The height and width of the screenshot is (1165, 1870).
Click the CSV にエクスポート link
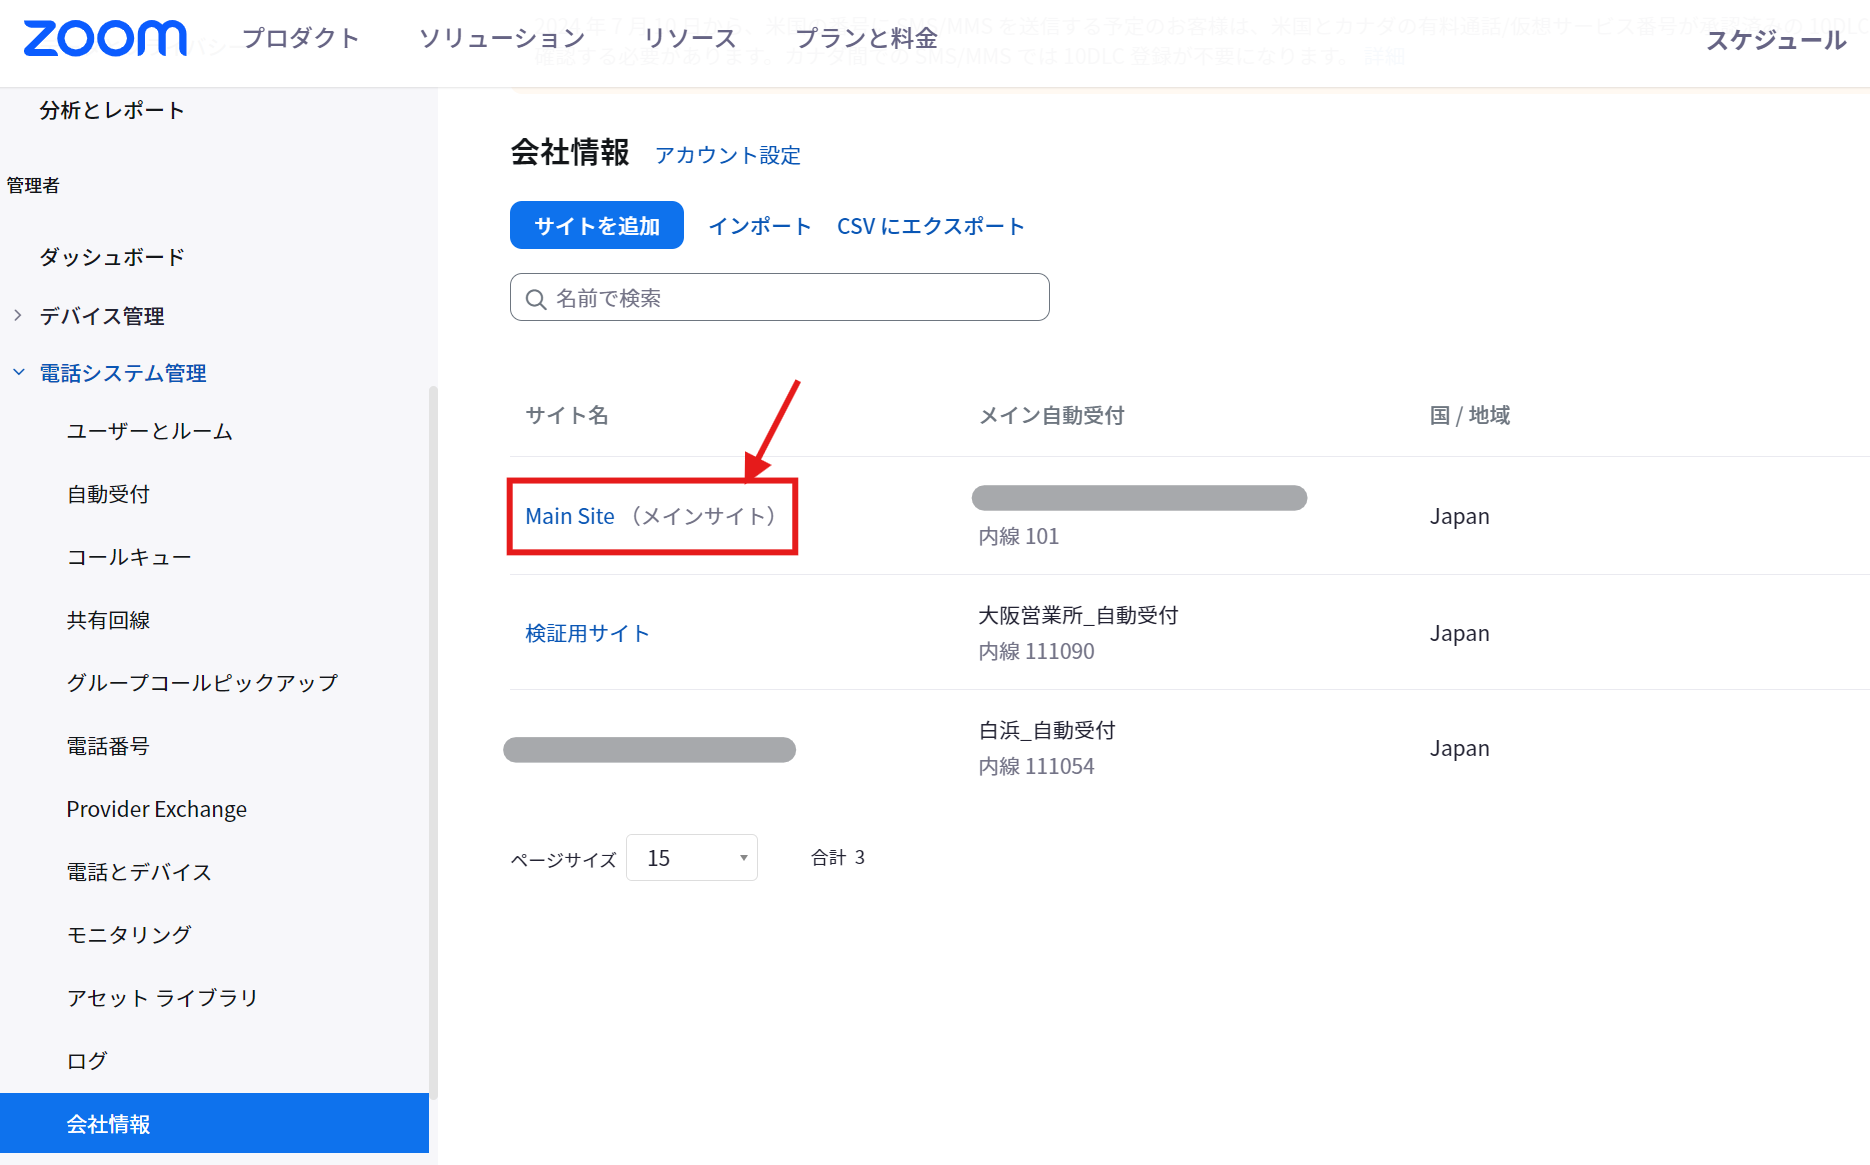(930, 226)
